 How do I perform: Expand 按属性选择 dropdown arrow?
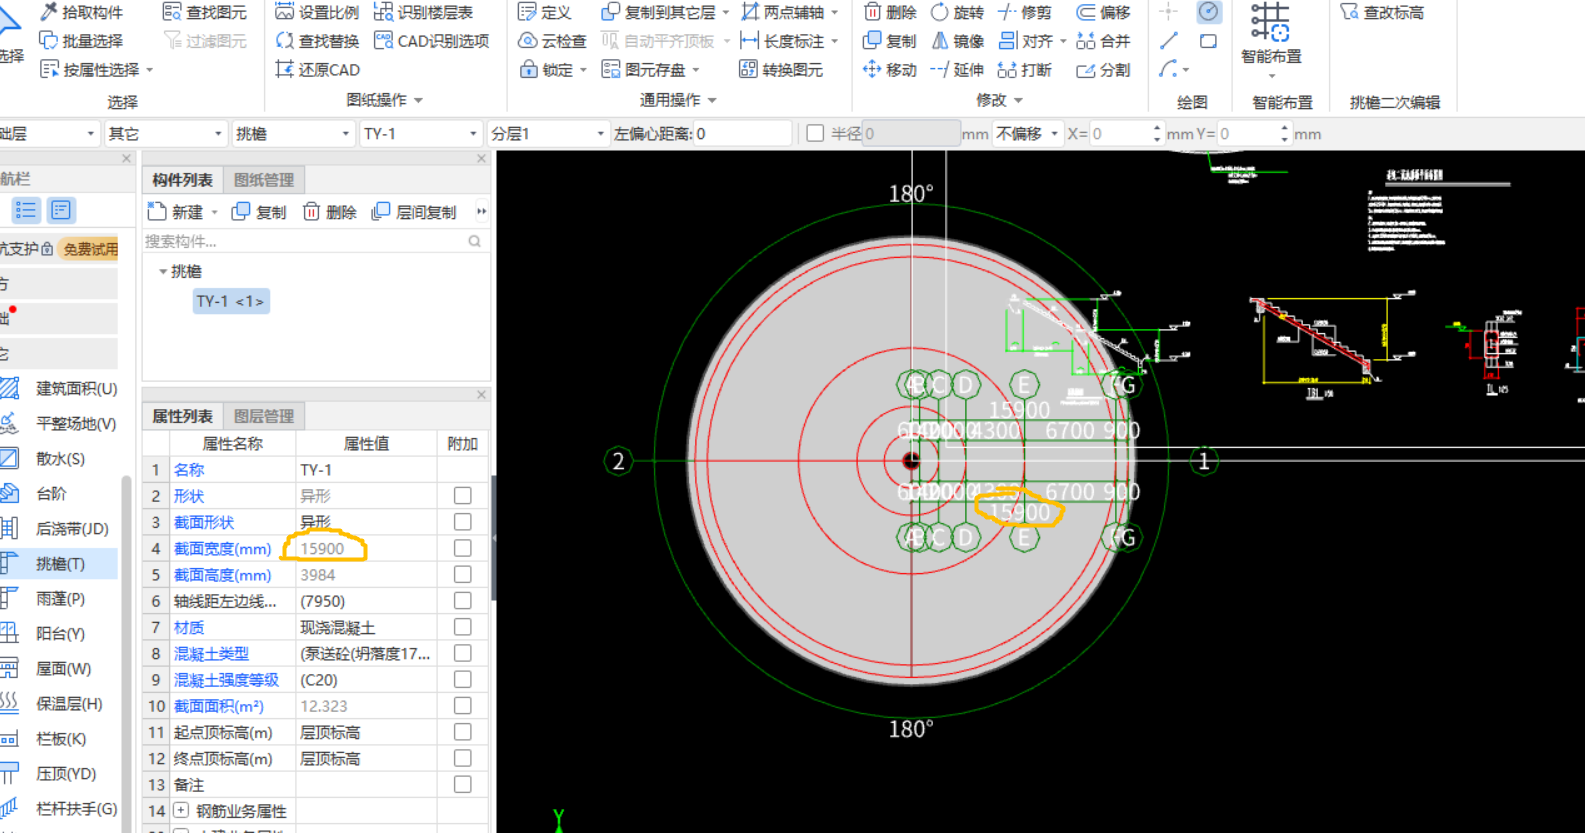coord(150,70)
